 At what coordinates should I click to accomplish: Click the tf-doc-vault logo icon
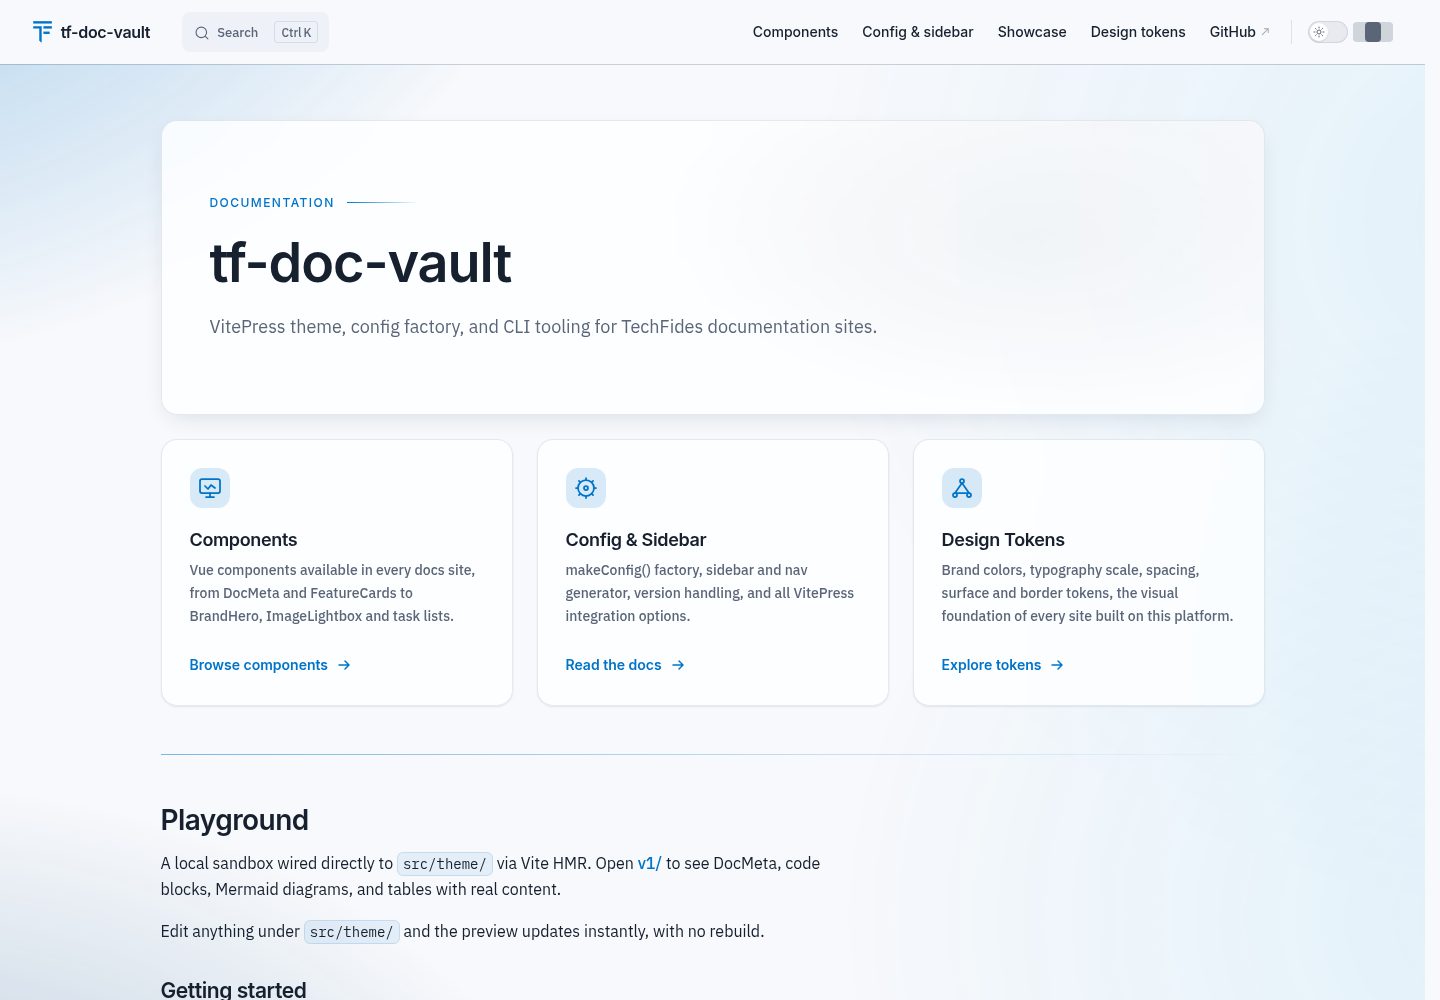coord(42,32)
